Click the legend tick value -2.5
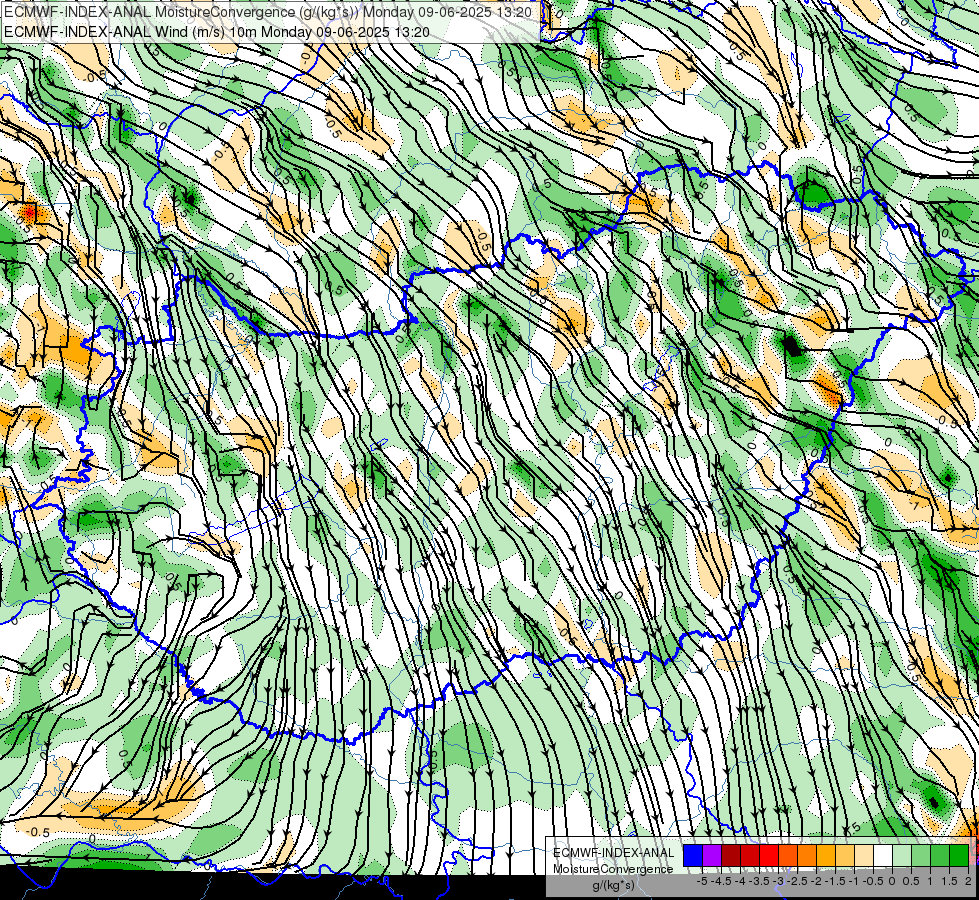The width and height of the screenshot is (979, 900). 797,881
